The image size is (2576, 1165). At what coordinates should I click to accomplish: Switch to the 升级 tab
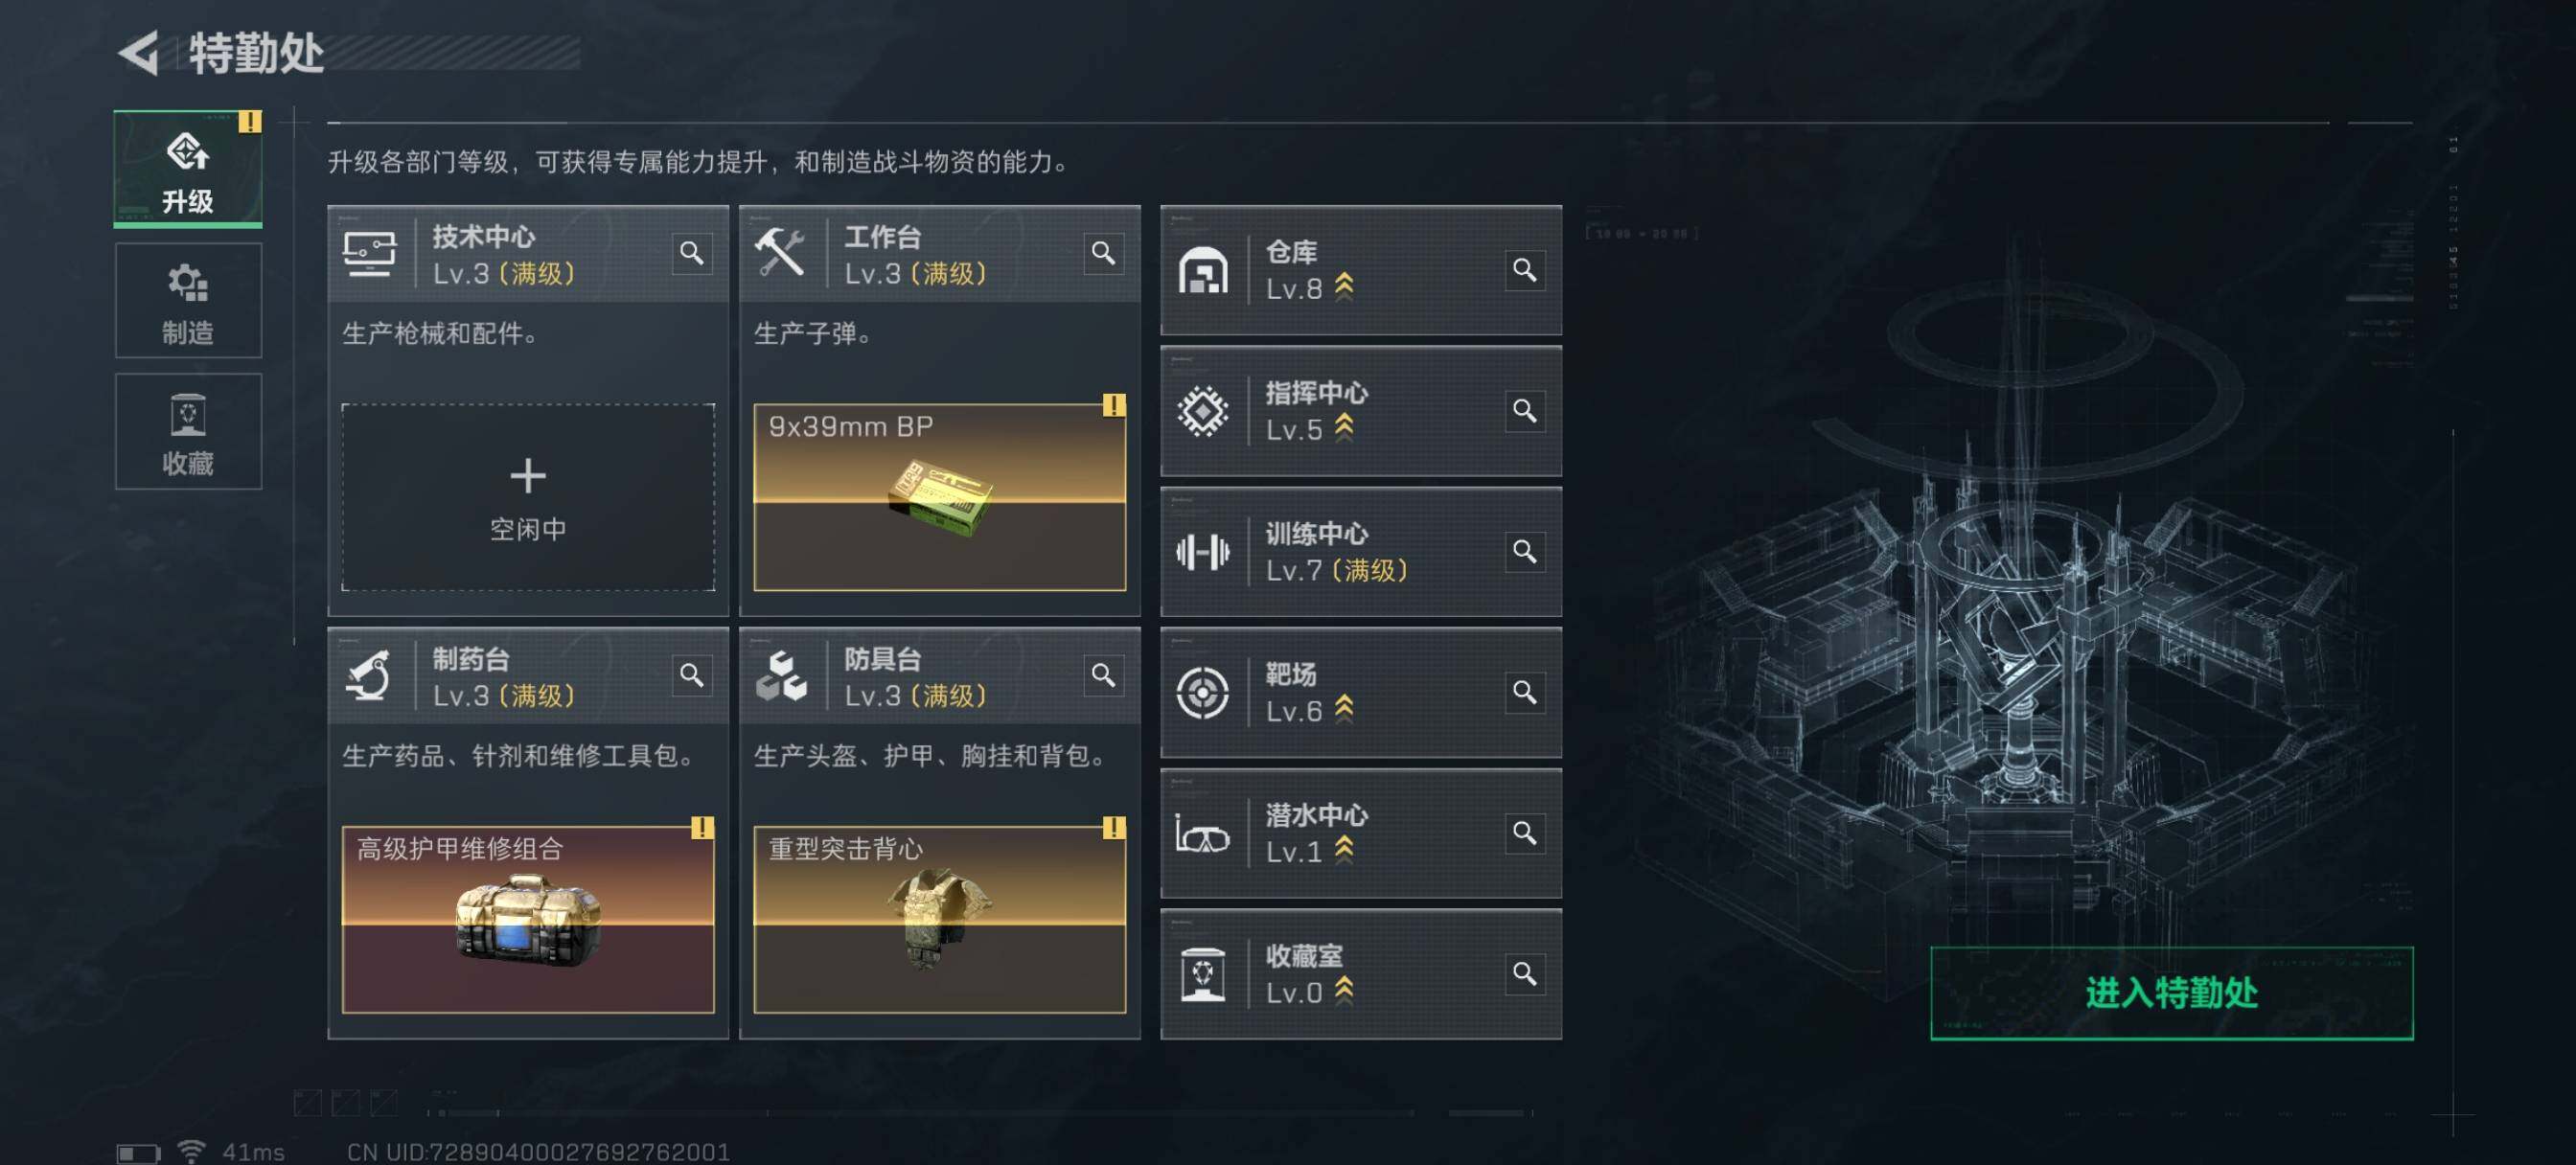click(x=188, y=169)
